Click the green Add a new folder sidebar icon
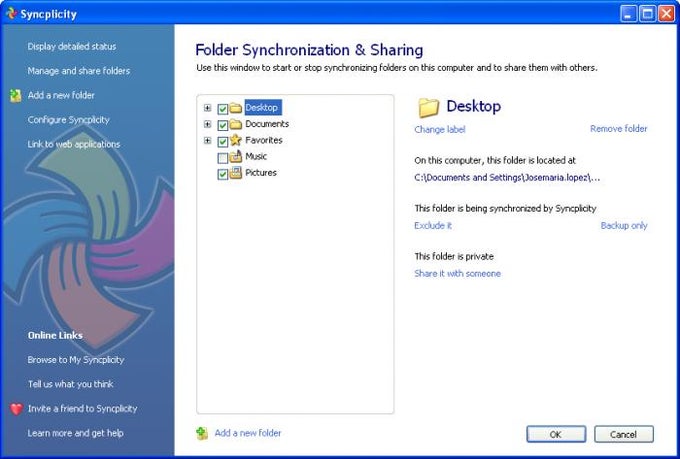Screen dimensions: 680x459 pos(16,95)
